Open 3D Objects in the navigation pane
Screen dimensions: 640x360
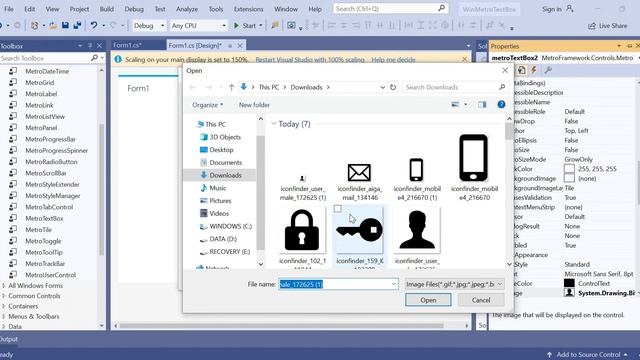coord(225,137)
